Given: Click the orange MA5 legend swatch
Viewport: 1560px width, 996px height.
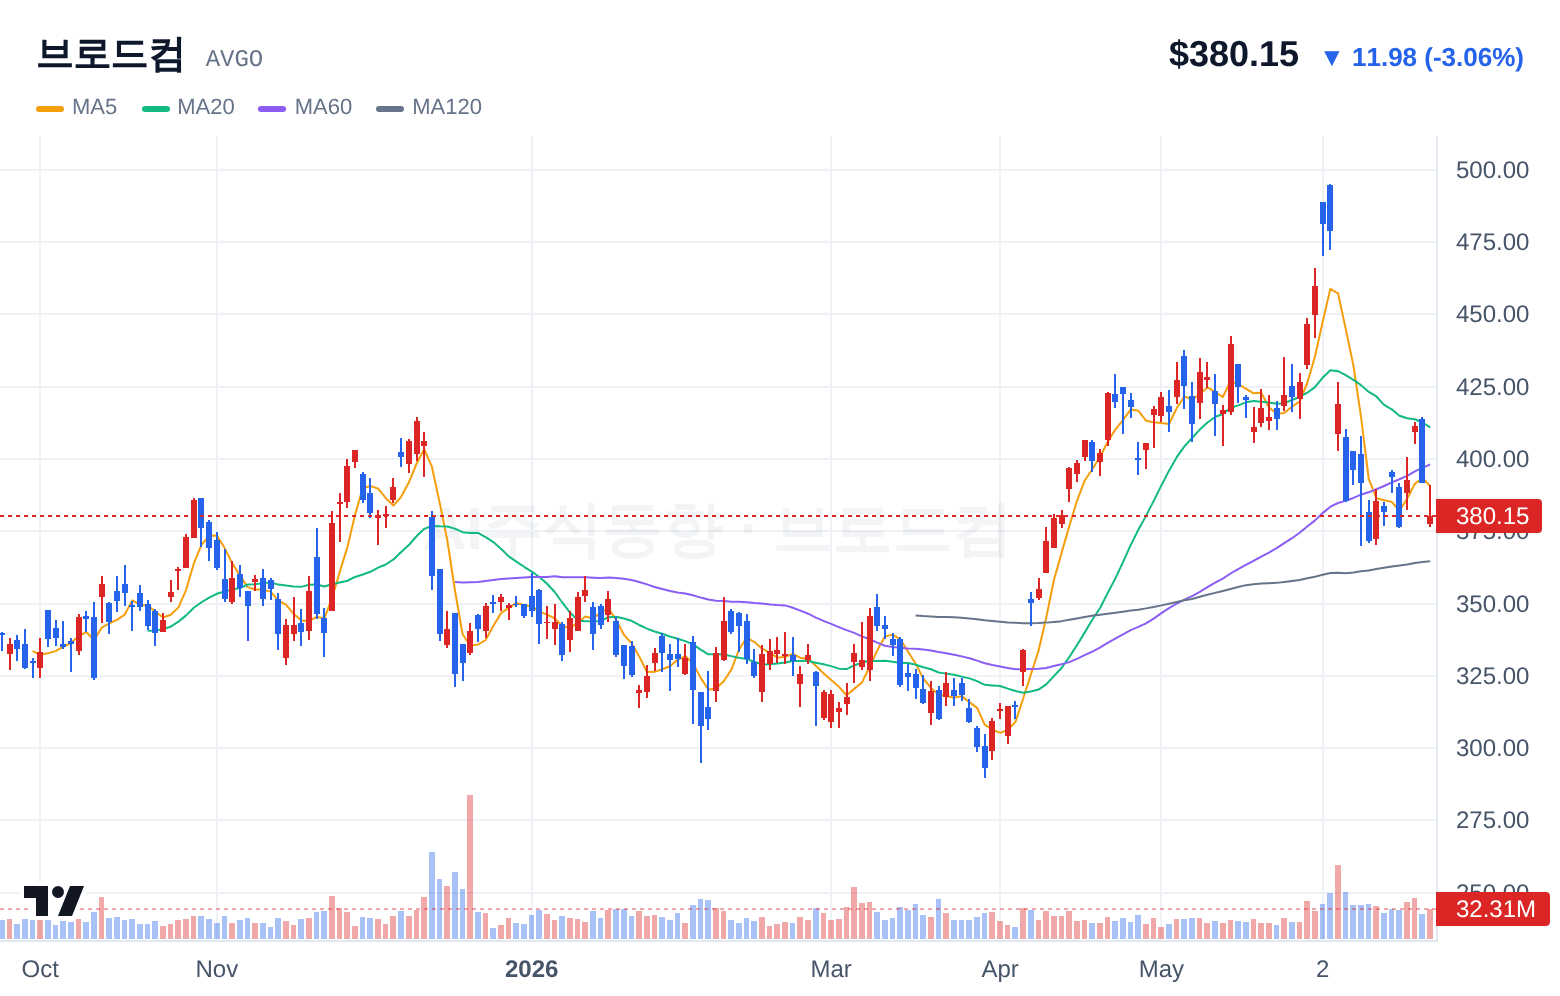Looking at the screenshot, I should point(50,108).
